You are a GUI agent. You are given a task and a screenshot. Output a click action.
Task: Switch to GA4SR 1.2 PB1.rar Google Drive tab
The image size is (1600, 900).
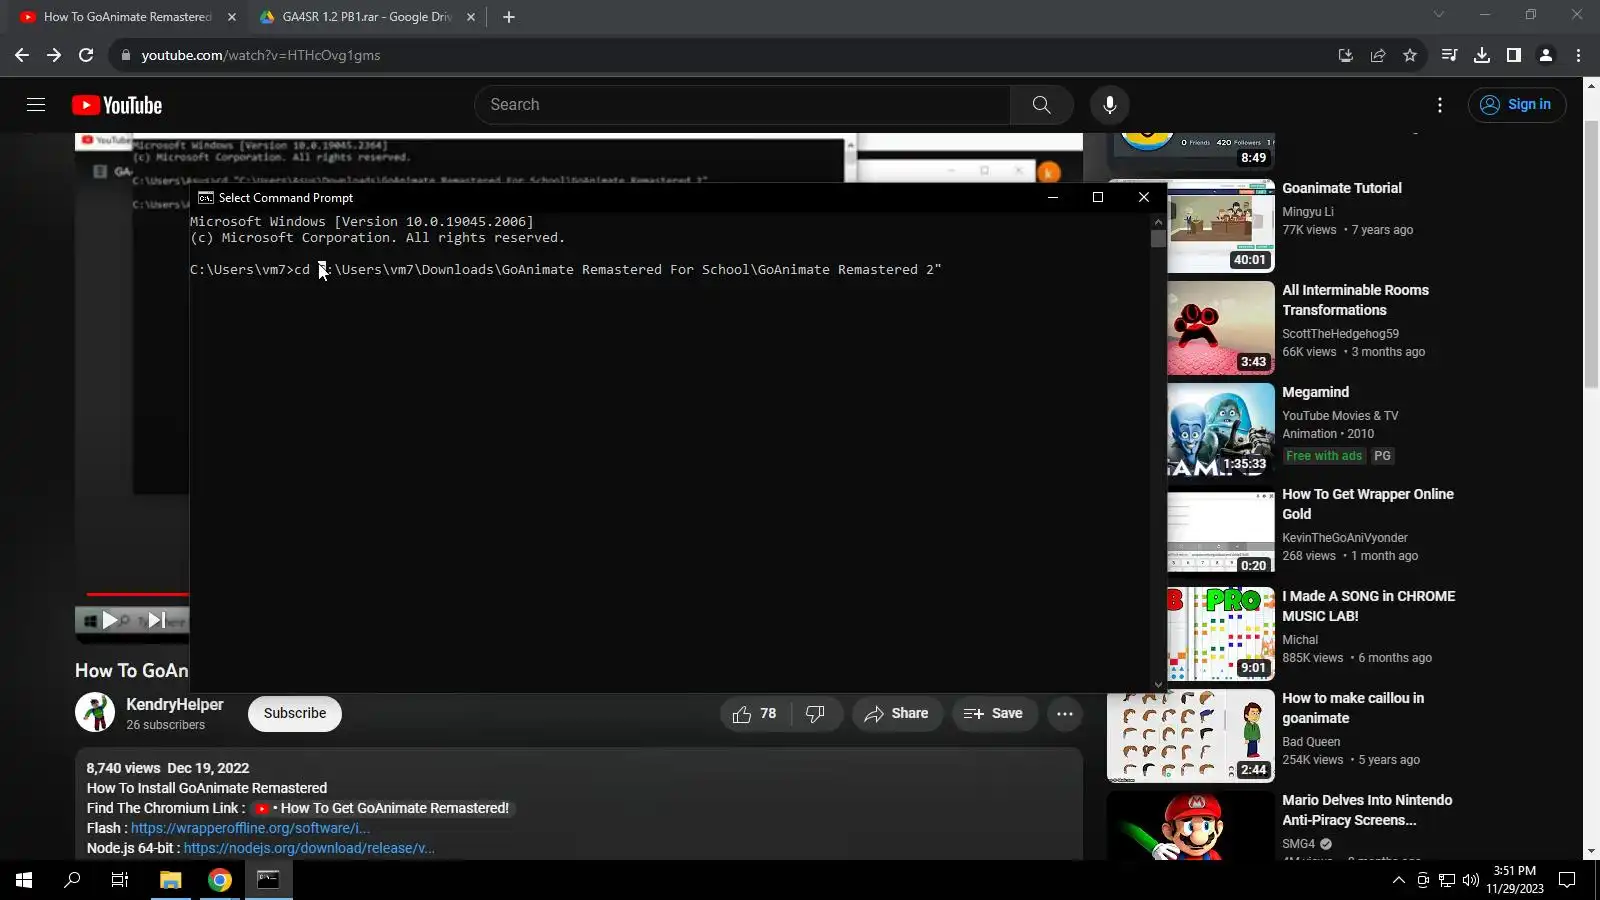[x=367, y=17]
